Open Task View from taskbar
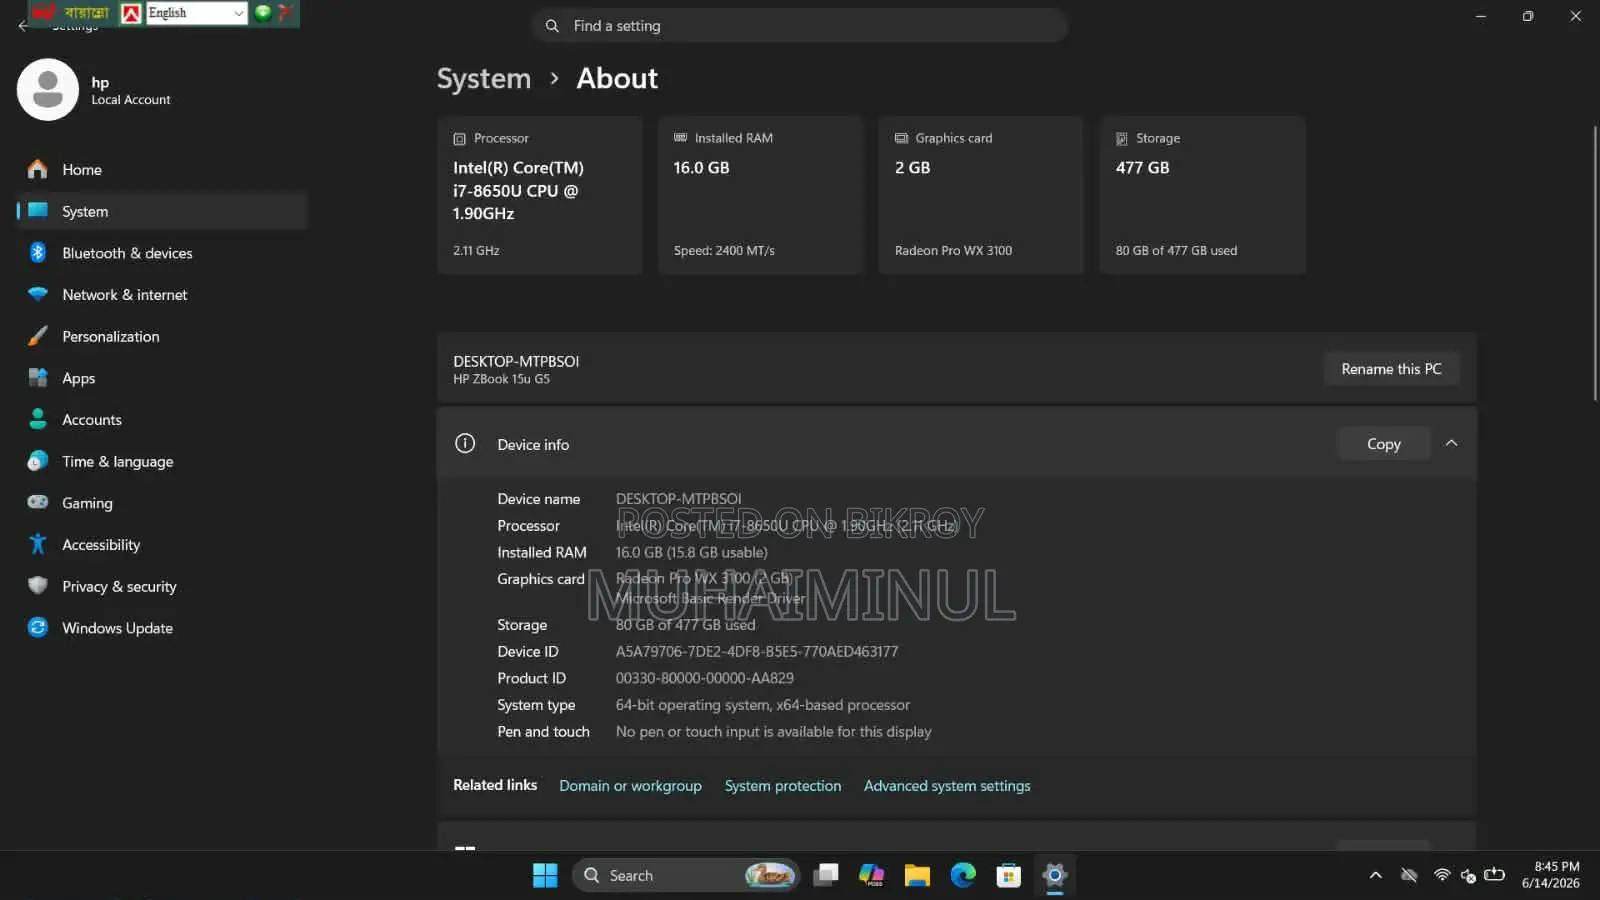 (826, 876)
